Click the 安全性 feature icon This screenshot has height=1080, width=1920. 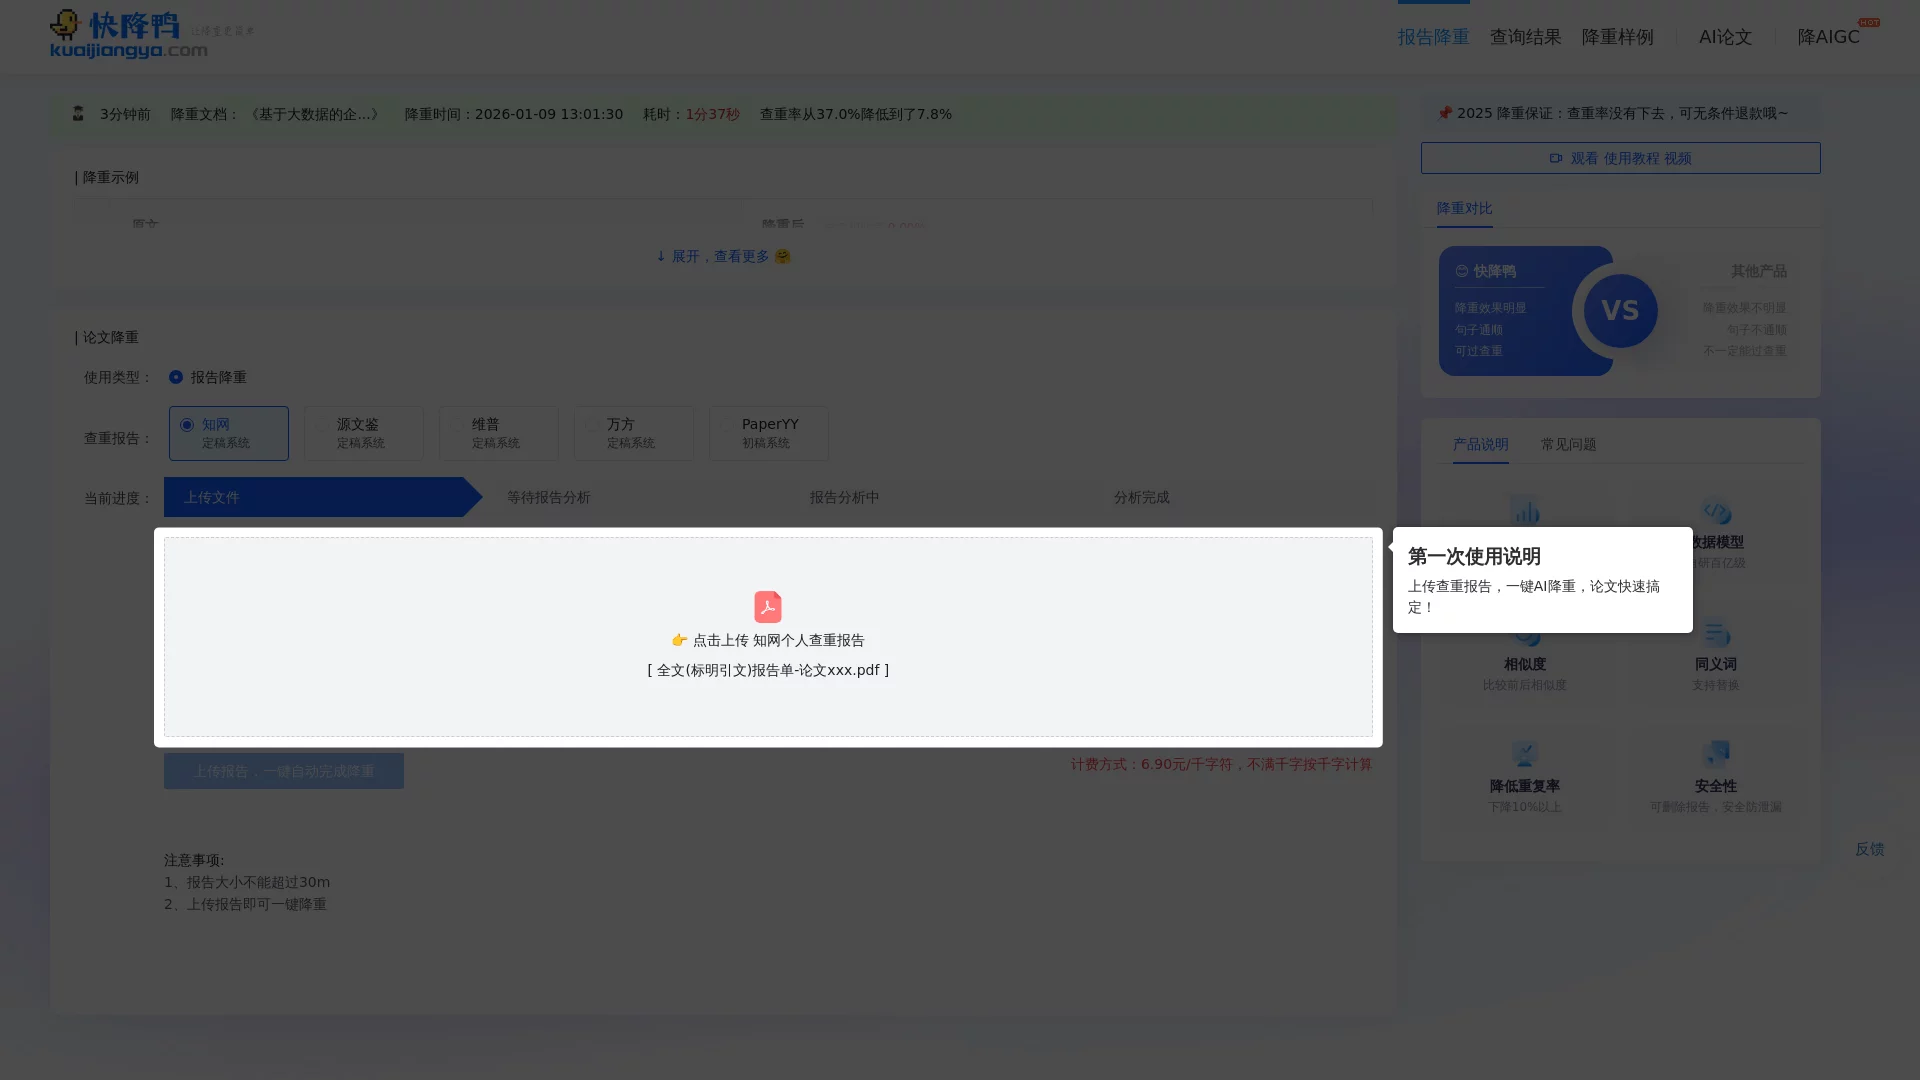[1716, 755]
